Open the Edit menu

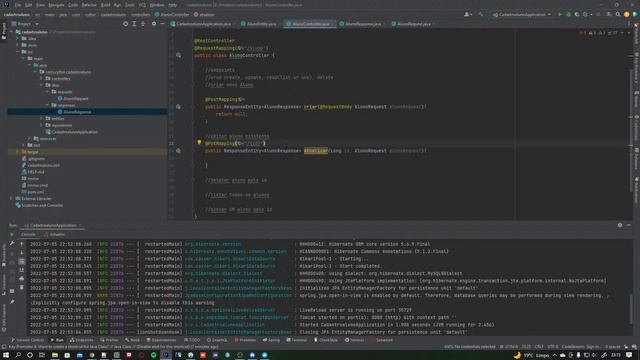(29, 5)
